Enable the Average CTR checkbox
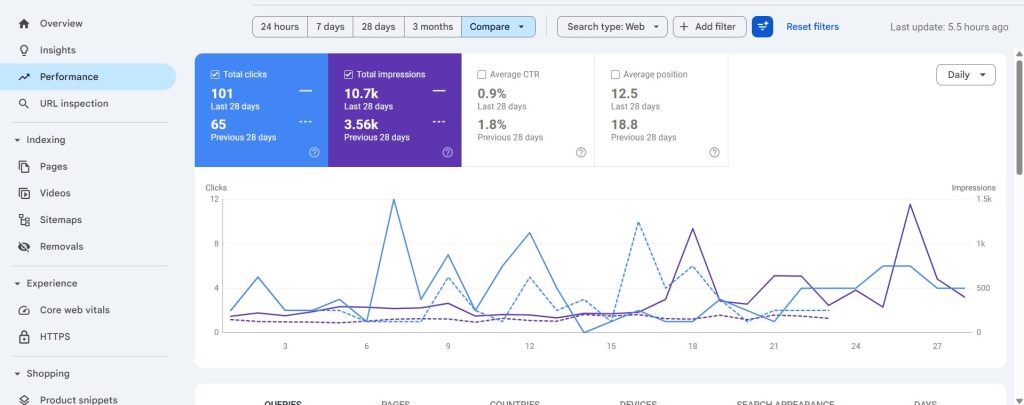The image size is (1024, 405). pyautogui.click(x=481, y=74)
